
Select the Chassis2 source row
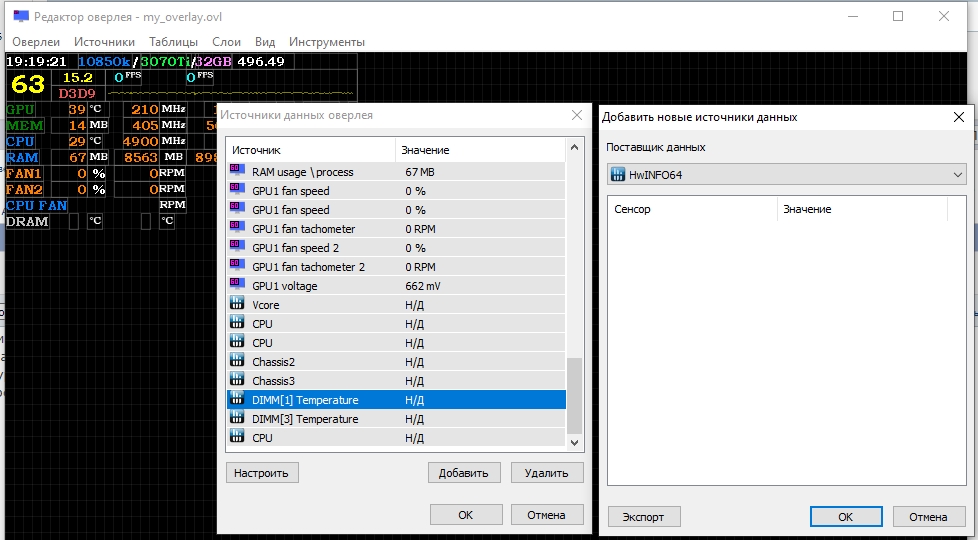pyautogui.click(x=396, y=362)
